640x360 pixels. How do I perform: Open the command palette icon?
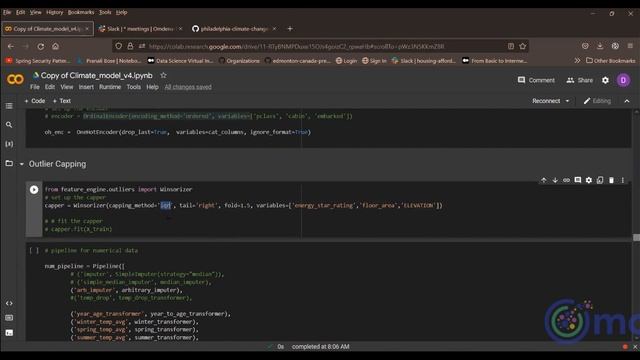(9, 318)
